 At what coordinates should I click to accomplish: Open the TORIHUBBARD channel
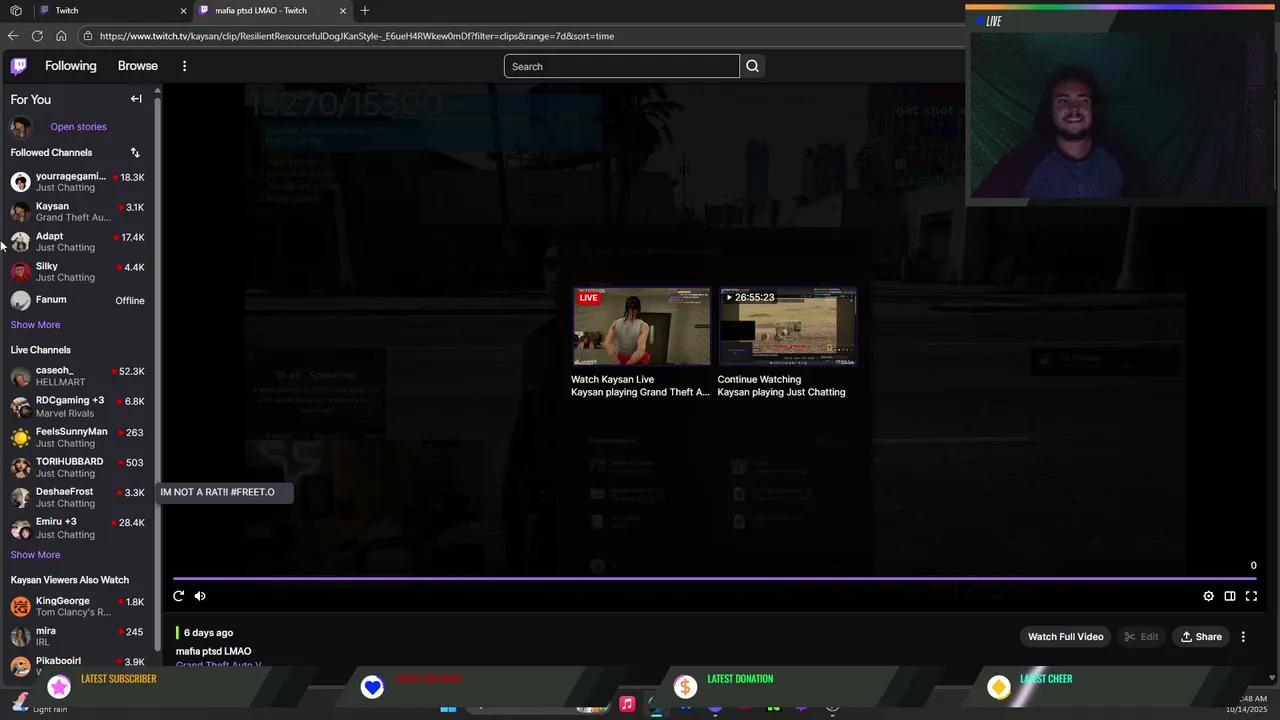click(78, 467)
